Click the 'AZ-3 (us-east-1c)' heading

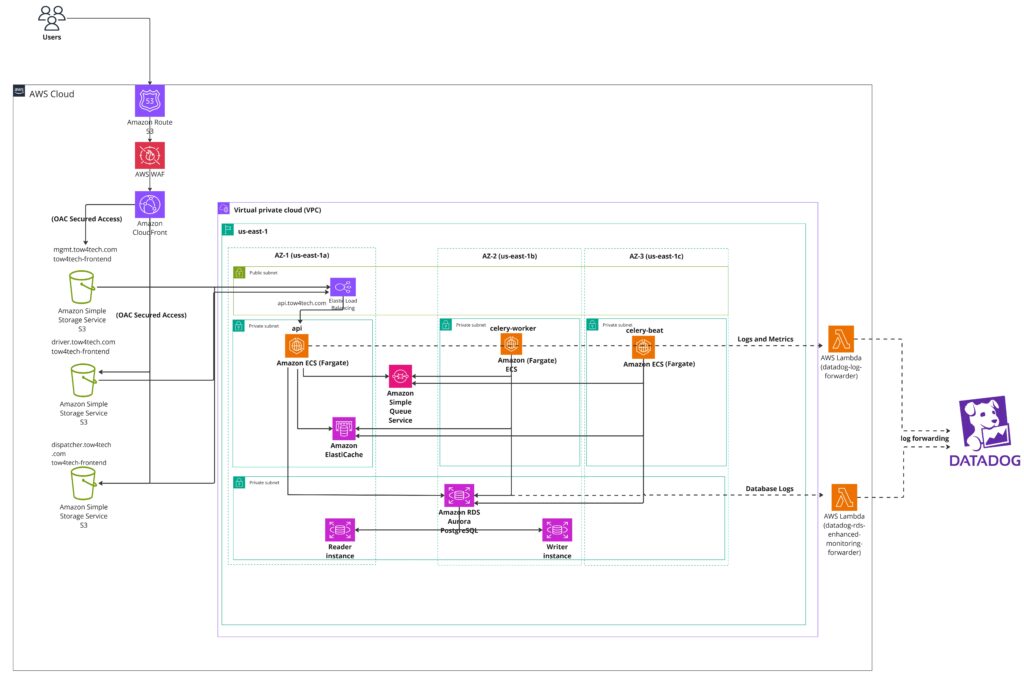click(x=656, y=256)
